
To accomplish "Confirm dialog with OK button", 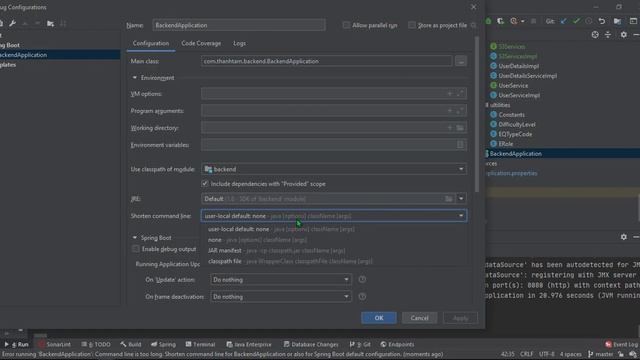I will pos(379,318).
